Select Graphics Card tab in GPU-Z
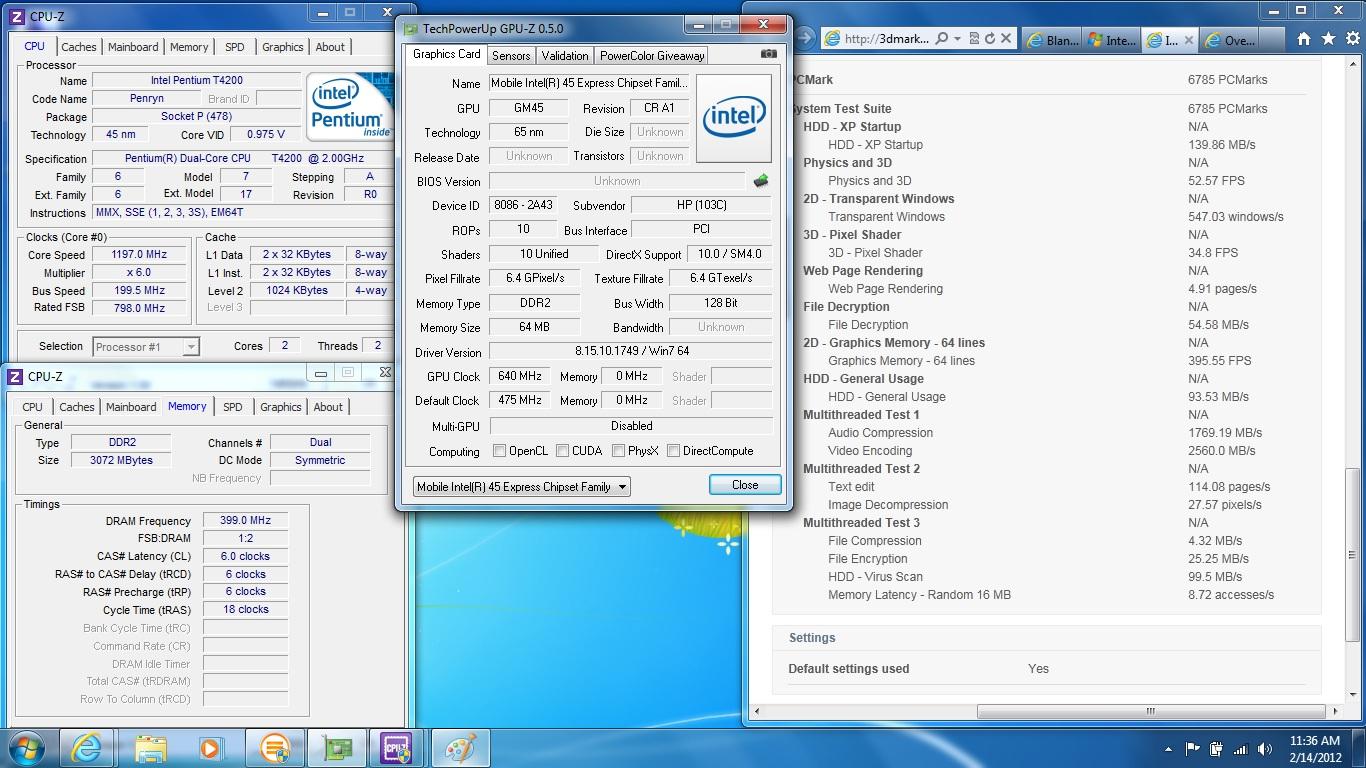The width and height of the screenshot is (1366, 768). 446,54
